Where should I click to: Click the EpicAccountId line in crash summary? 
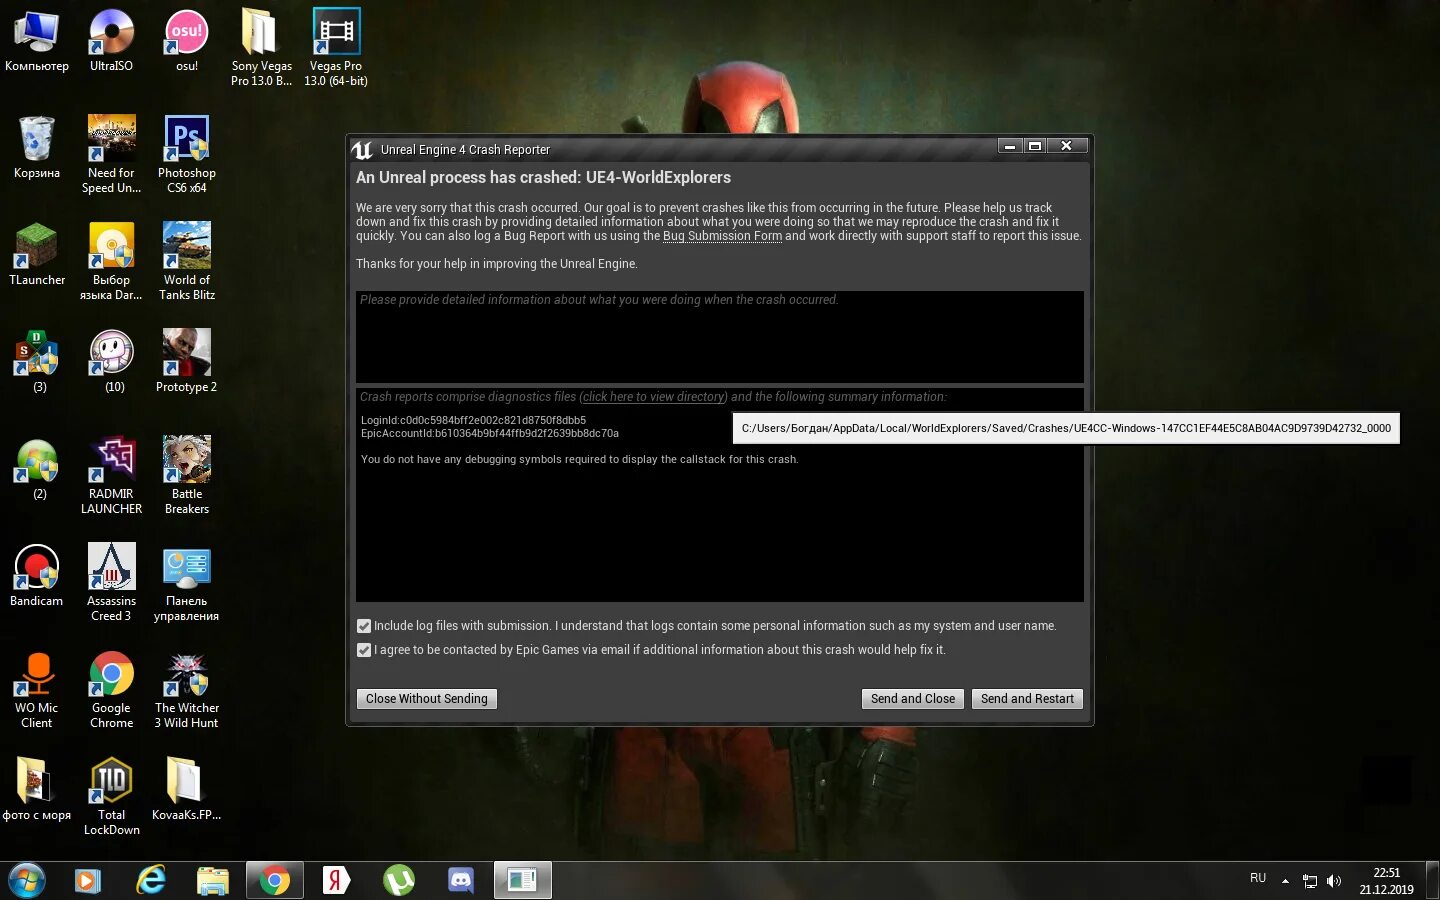(489, 434)
